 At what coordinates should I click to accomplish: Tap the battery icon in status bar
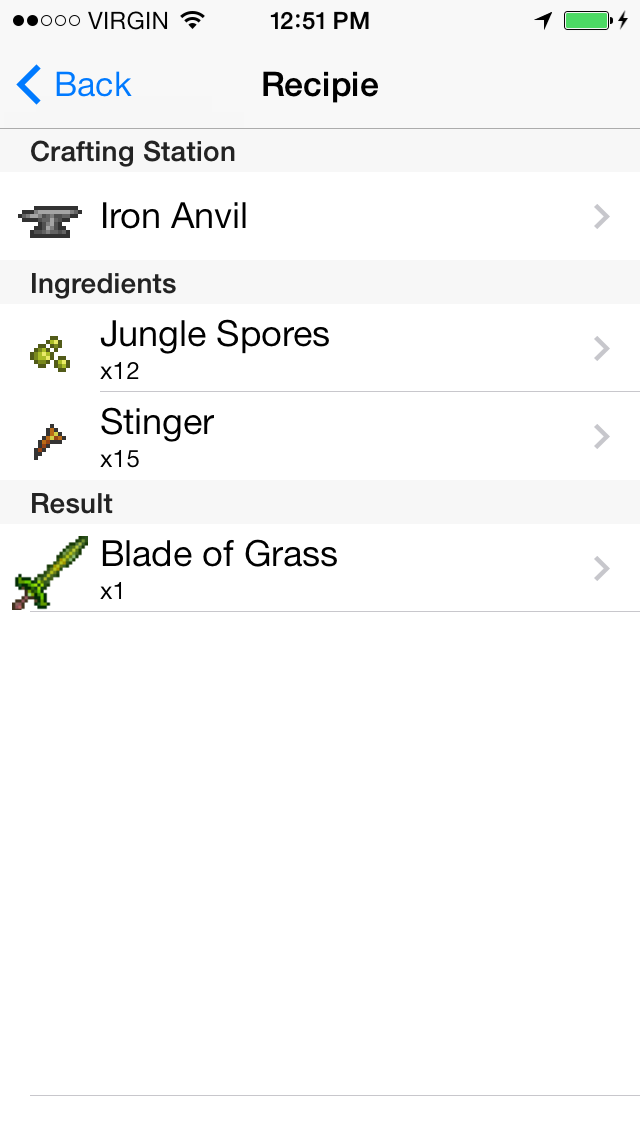587,21
